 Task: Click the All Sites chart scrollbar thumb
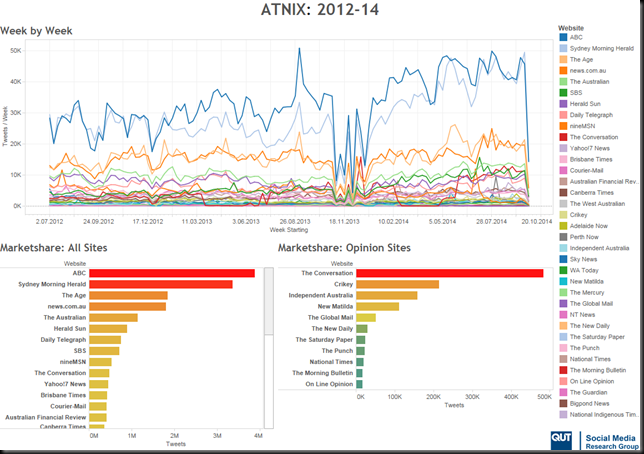point(269,301)
